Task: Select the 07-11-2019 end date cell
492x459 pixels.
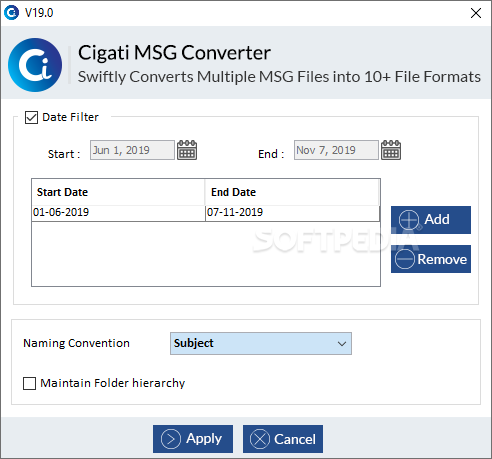Action: (293, 213)
